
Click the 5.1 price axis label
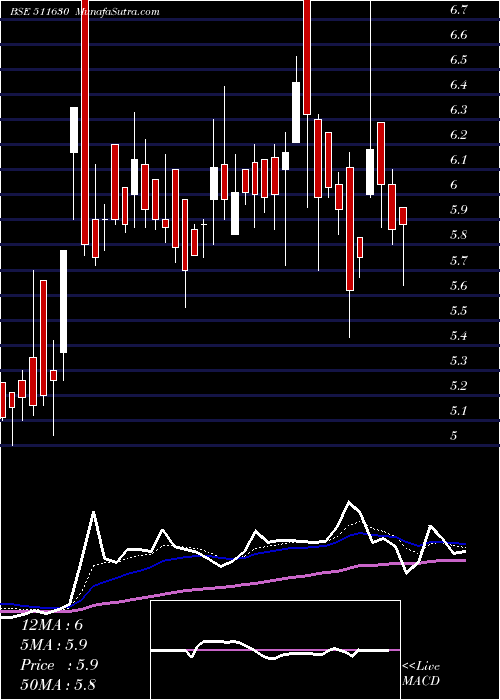pyautogui.click(x=459, y=411)
